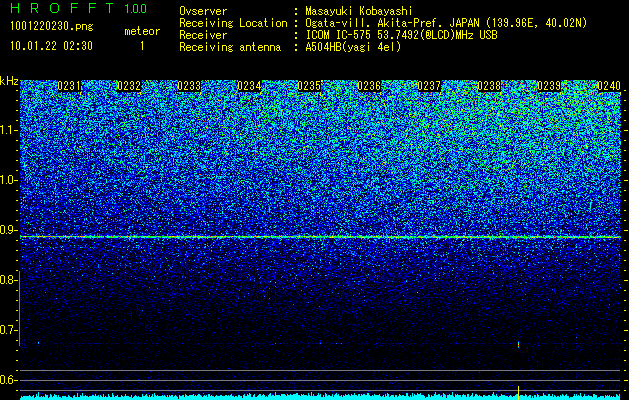Viewport: 629px width, 400px height.
Task: Click the 1.1 frequency axis label
Action: click(x=9, y=130)
